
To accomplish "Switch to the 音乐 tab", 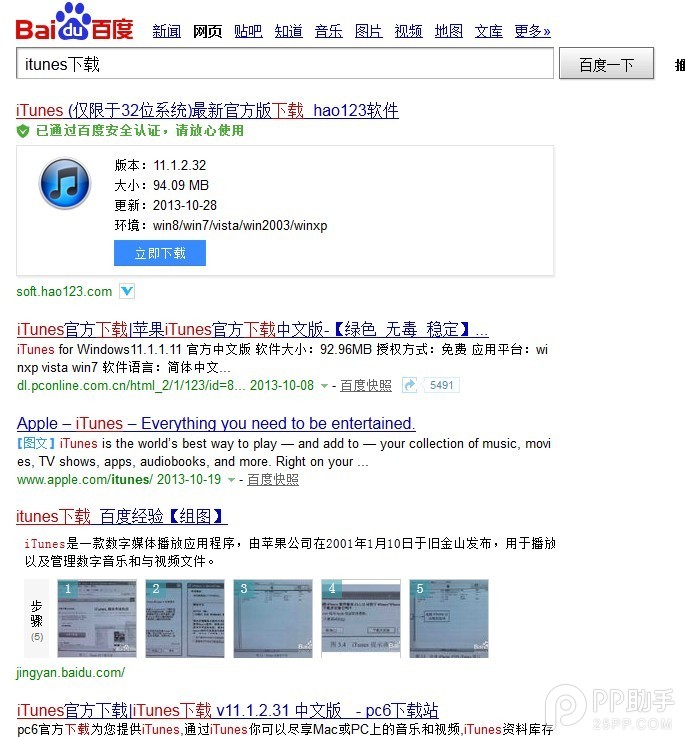I will [329, 31].
